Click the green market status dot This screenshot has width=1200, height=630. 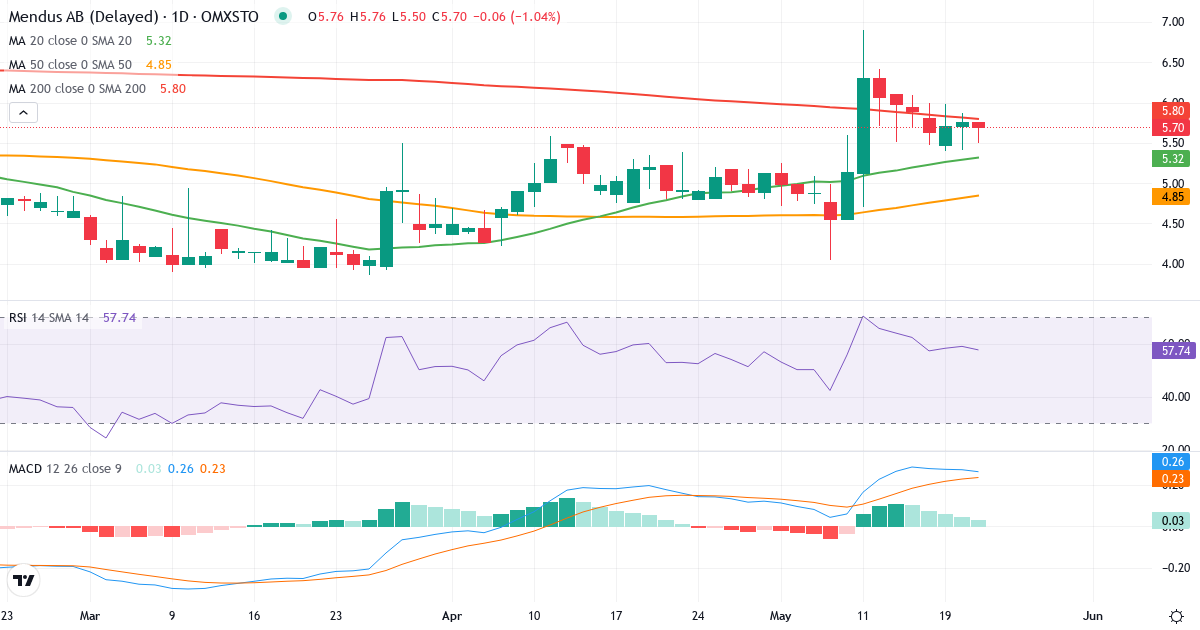(285, 17)
